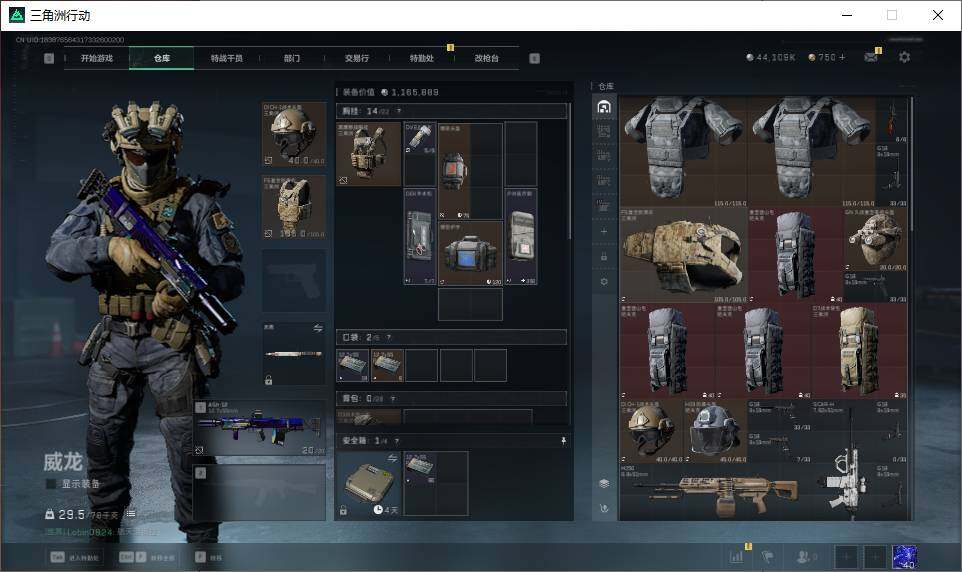The width and height of the screenshot is (962, 572).
Task: Open the mail inbox icon
Action: tap(871, 57)
